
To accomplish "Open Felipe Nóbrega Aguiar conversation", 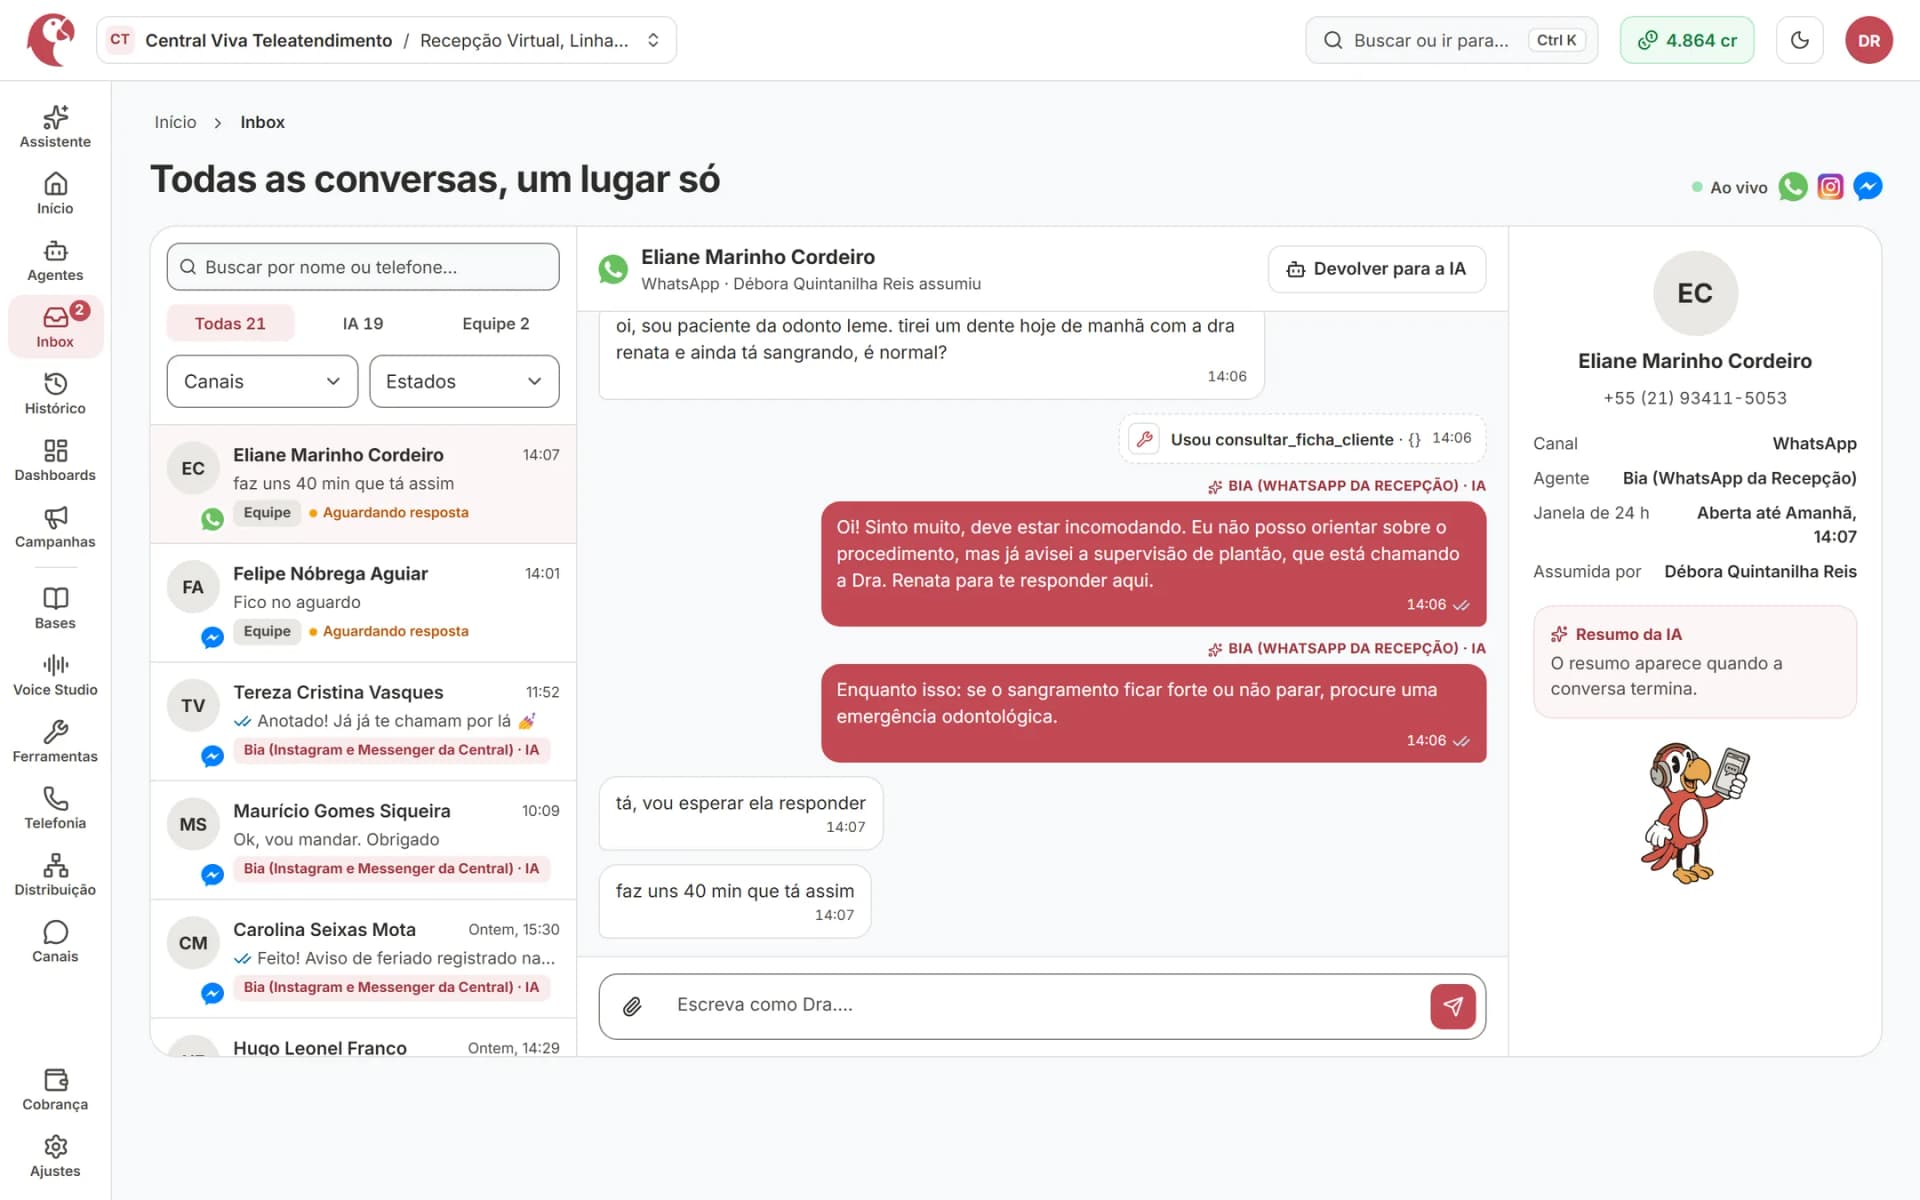I will [x=363, y=603].
